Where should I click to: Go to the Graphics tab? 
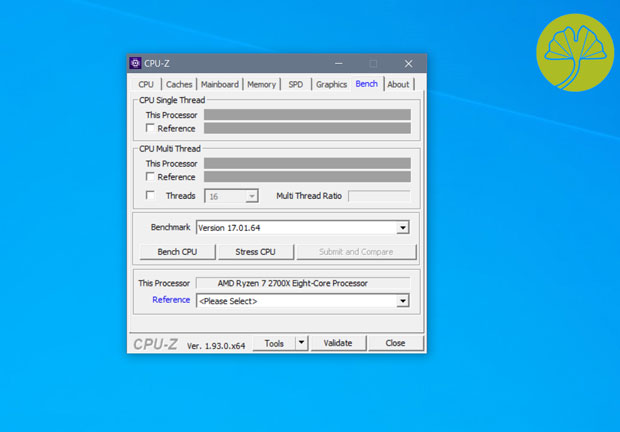point(331,85)
